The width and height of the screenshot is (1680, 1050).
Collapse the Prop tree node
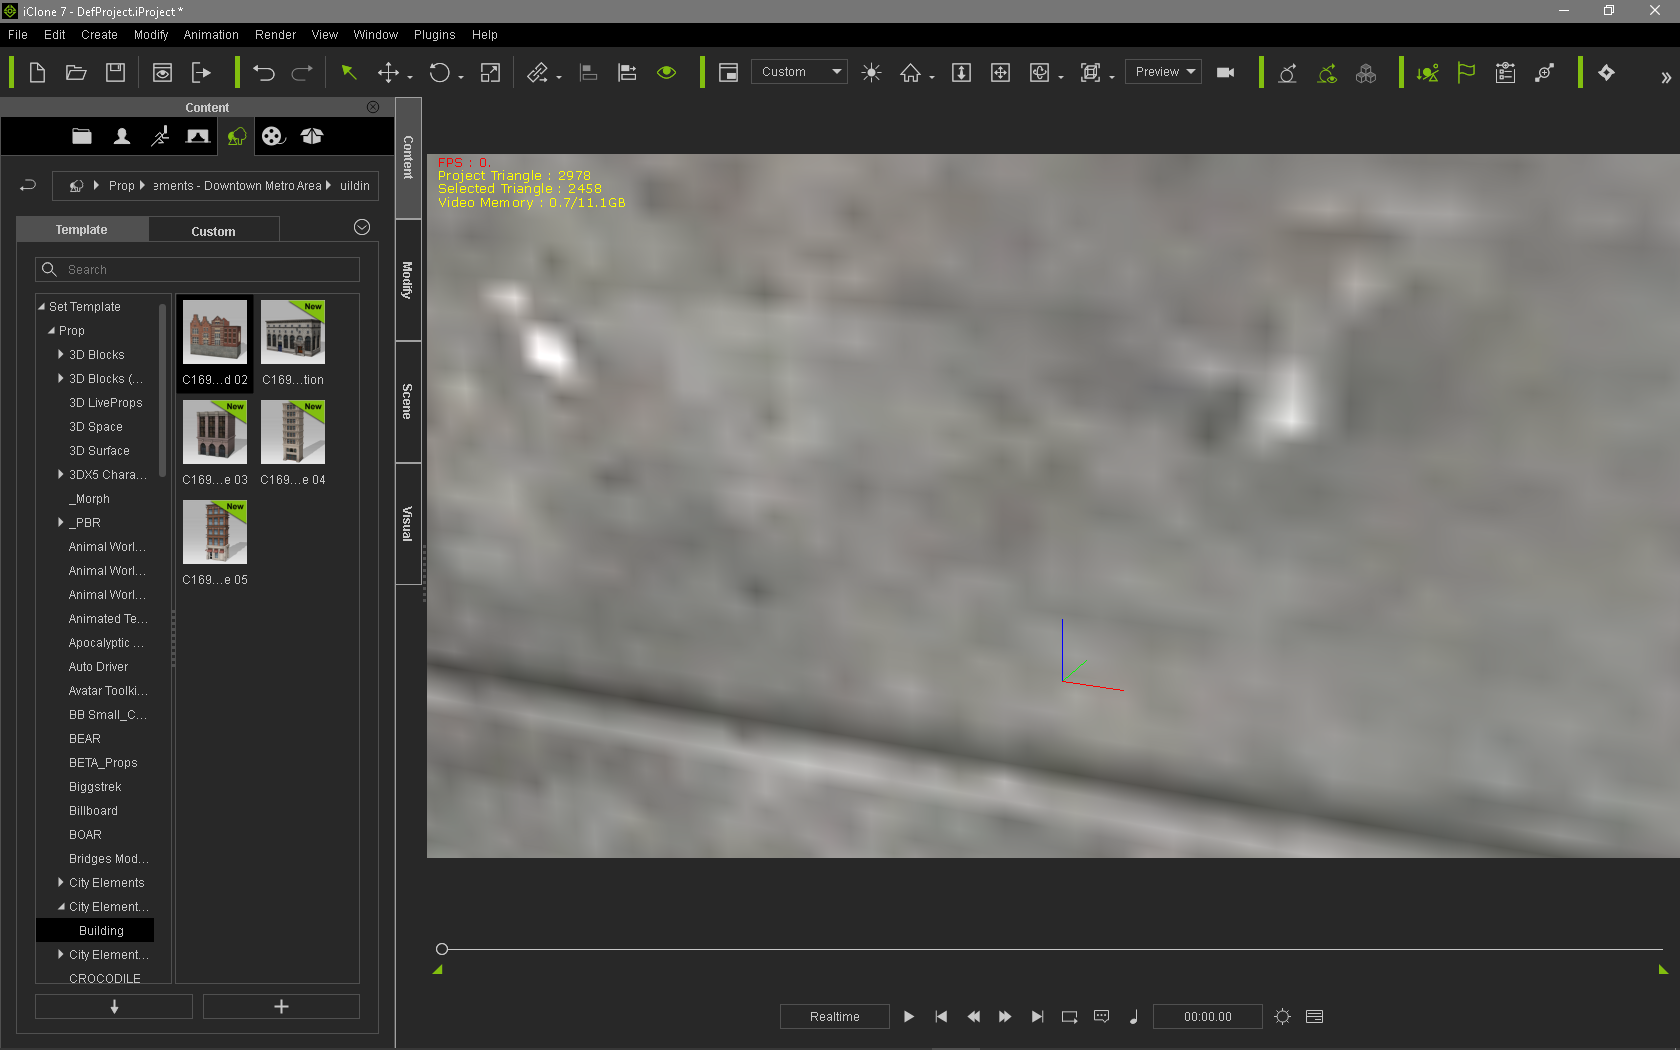52,331
